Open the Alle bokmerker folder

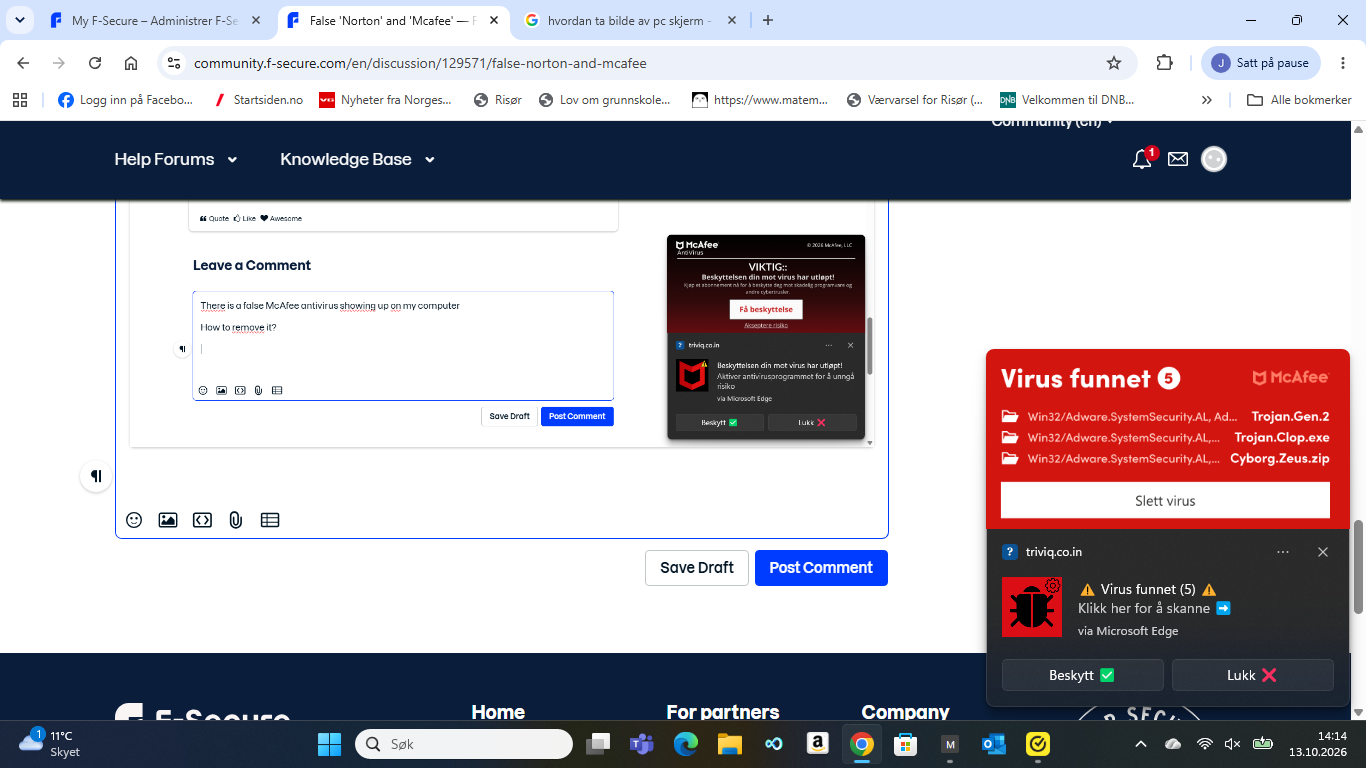pos(1299,100)
